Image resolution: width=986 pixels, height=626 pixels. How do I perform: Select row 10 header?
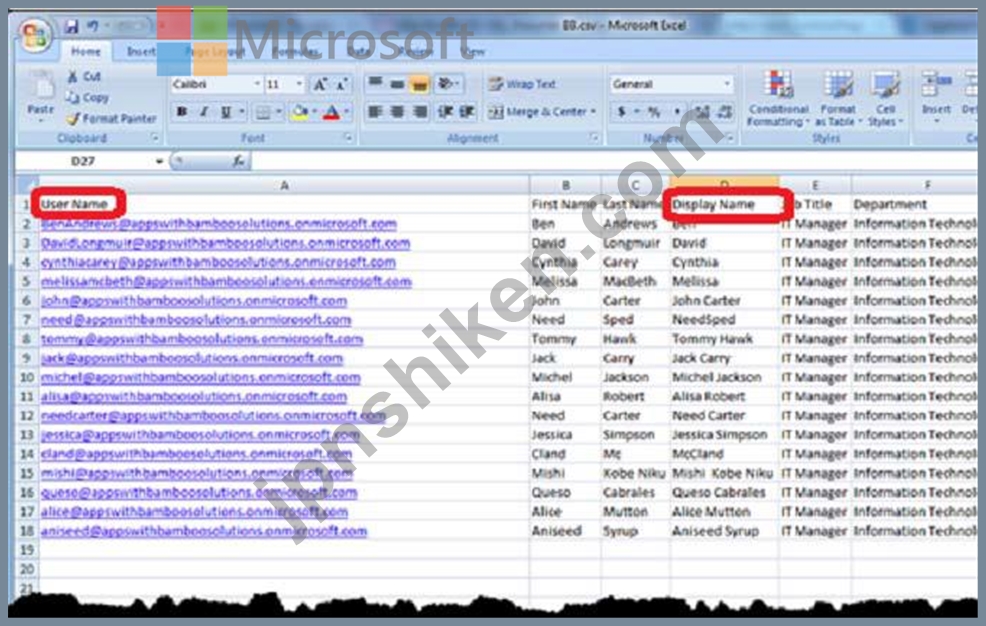tap(26, 377)
